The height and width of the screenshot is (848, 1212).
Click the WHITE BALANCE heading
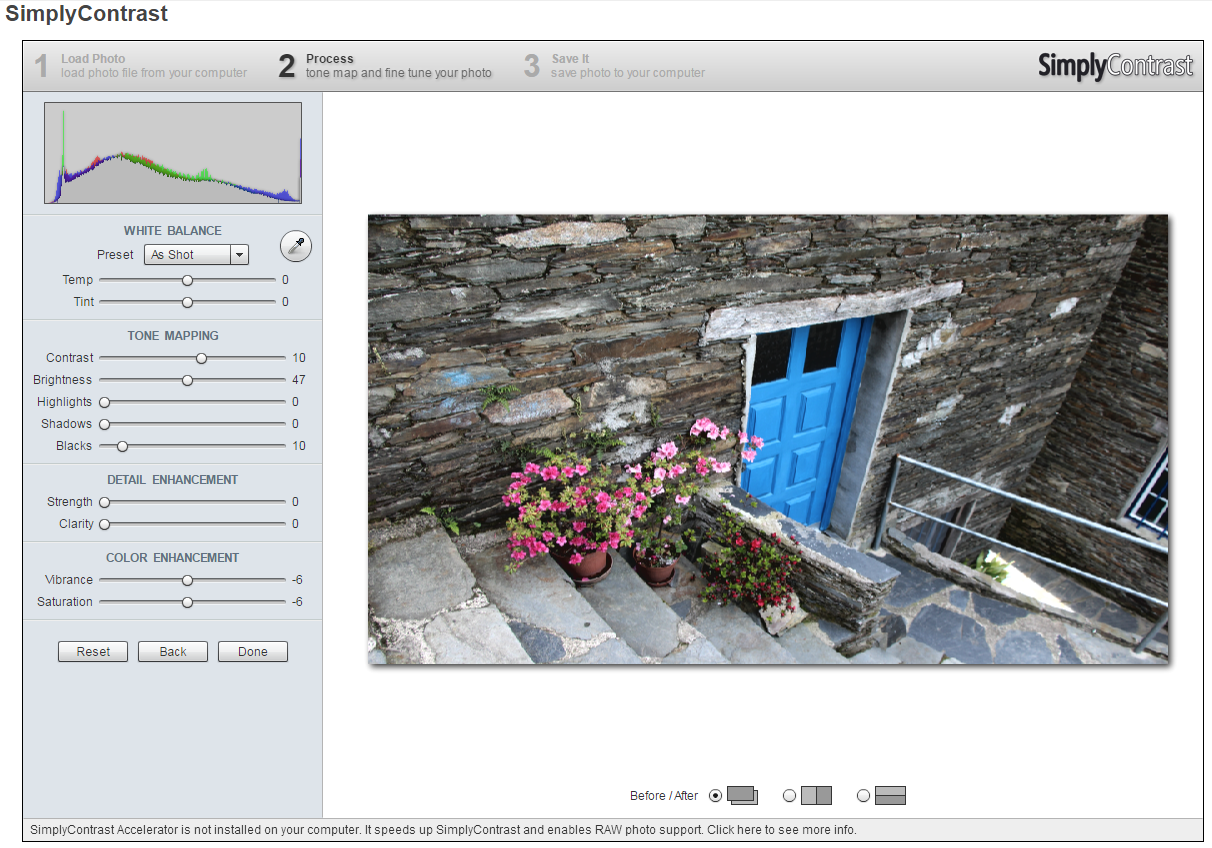click(x=173, y=231)
